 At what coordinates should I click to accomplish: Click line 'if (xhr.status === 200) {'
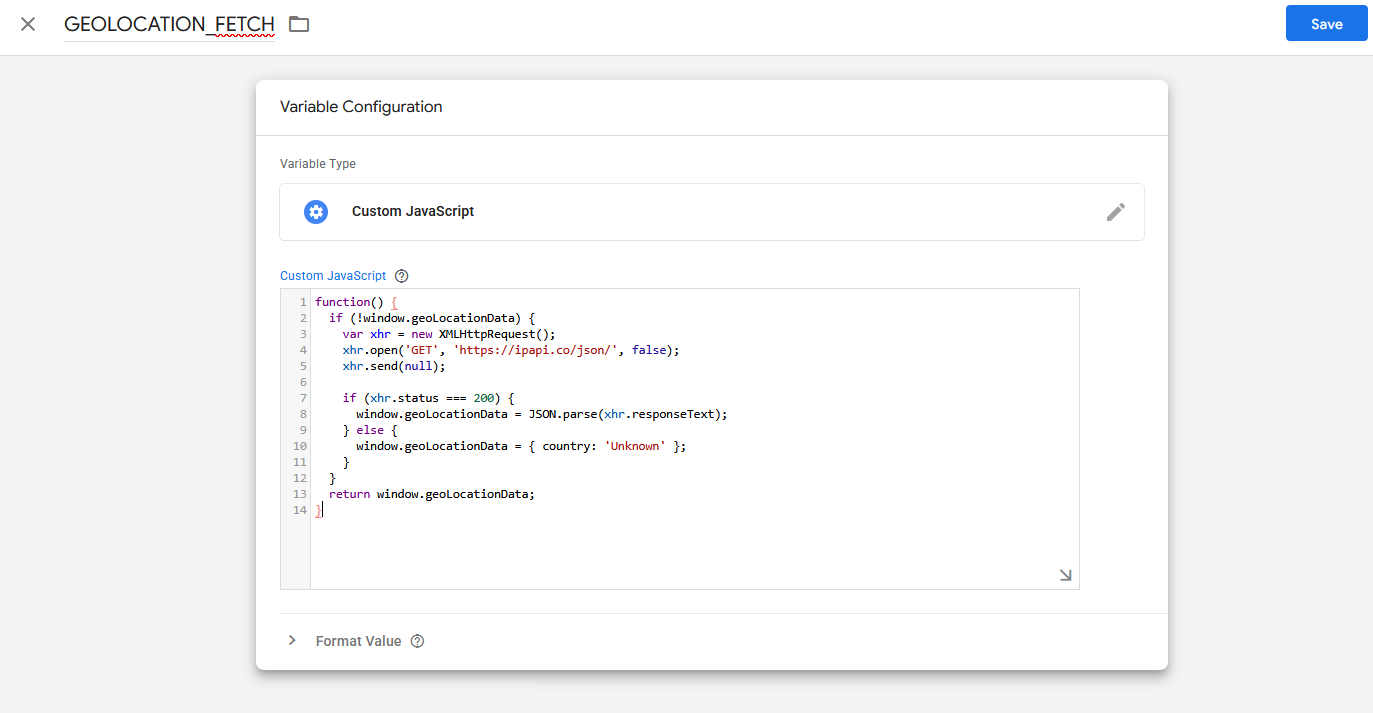(x=428, y=398)
